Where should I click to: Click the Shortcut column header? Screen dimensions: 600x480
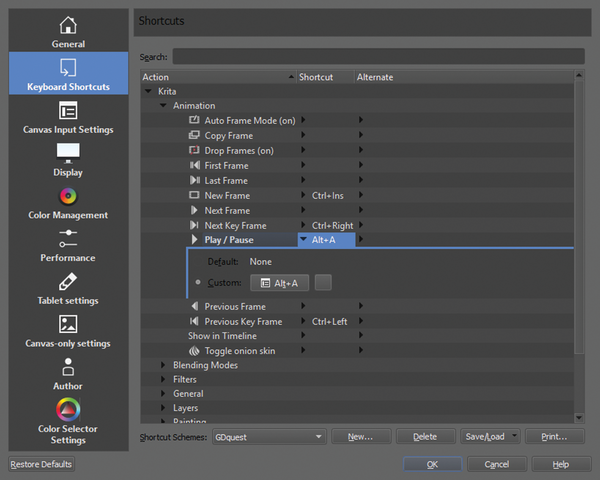click(x=326, y=77)
